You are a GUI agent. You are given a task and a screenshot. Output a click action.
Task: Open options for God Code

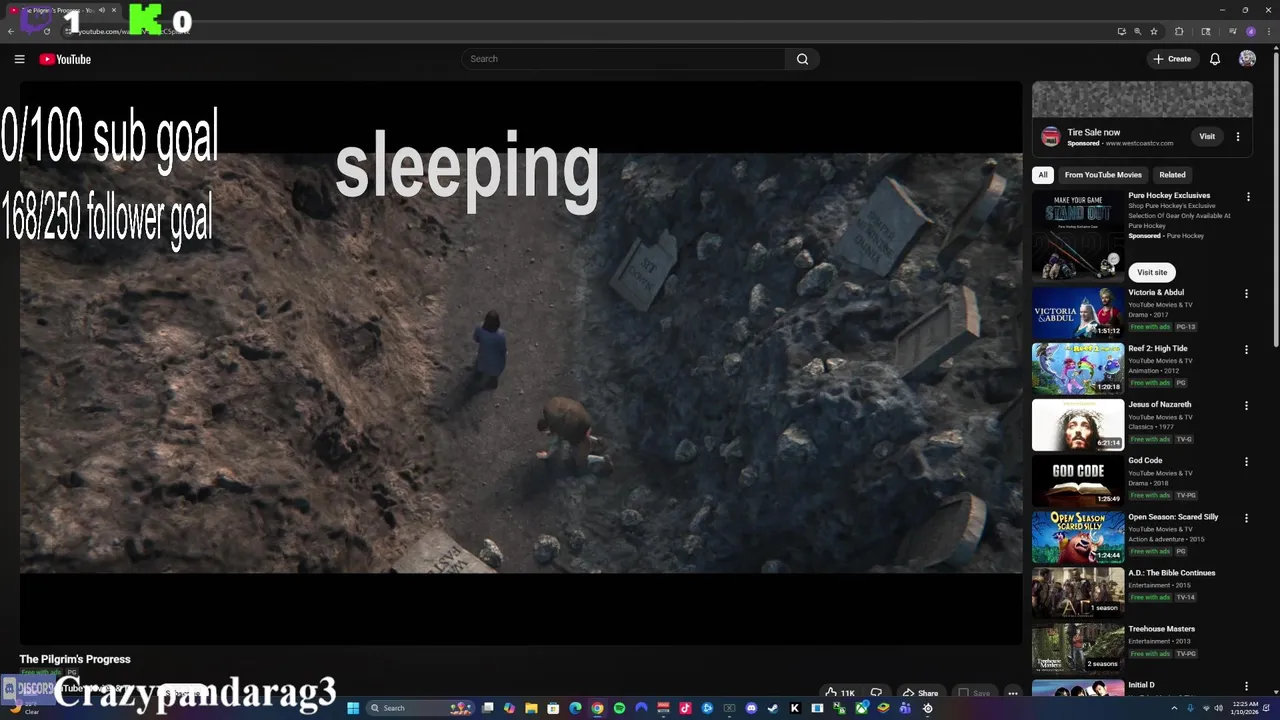point(1246,462)
